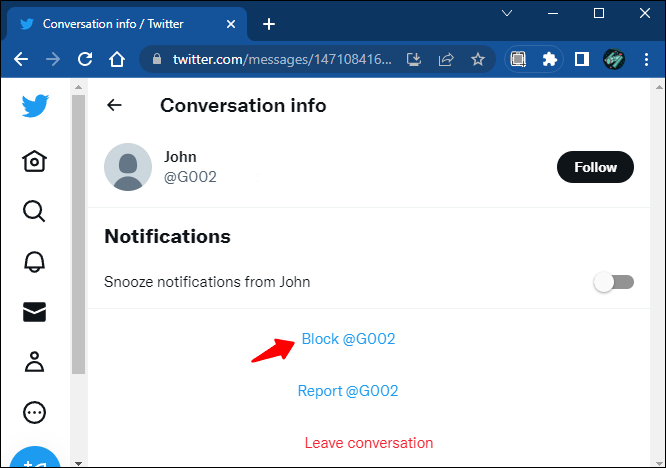Click the right page scrollbar up arrow
The height and width of the screenshot is (468, 666).
point(659,87)
